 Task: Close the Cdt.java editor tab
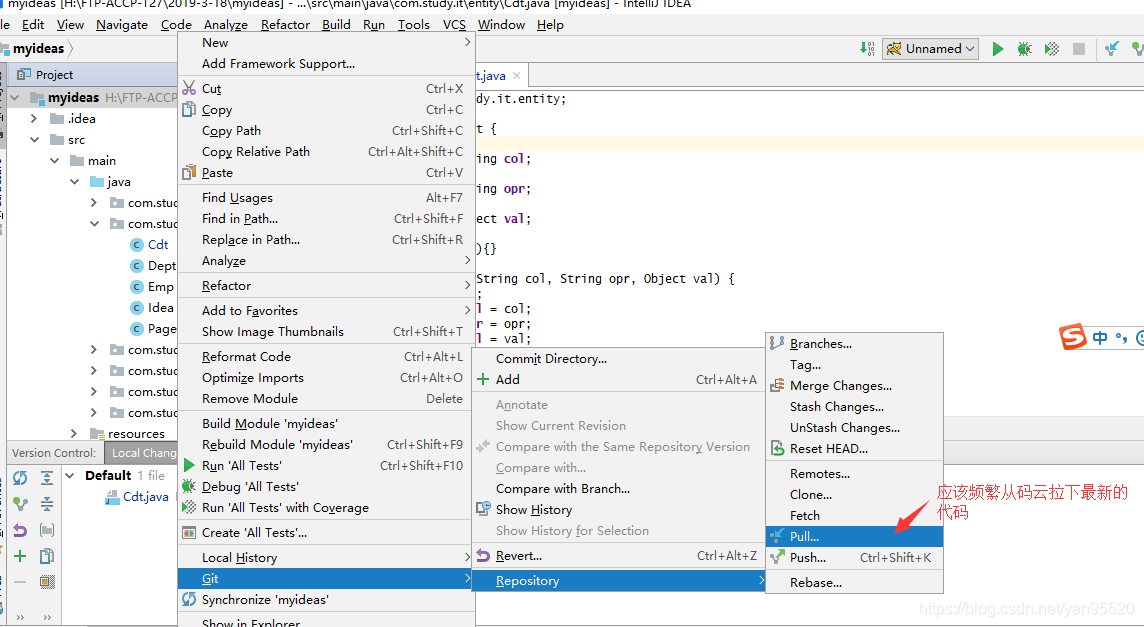(x=517, y=75)
